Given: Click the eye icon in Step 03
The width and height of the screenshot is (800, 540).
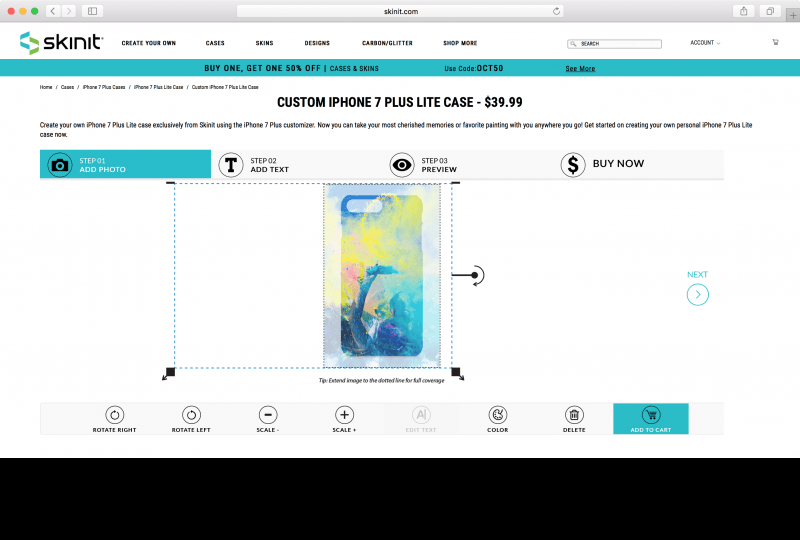Looking at the screenshot, I should (402, 165).
